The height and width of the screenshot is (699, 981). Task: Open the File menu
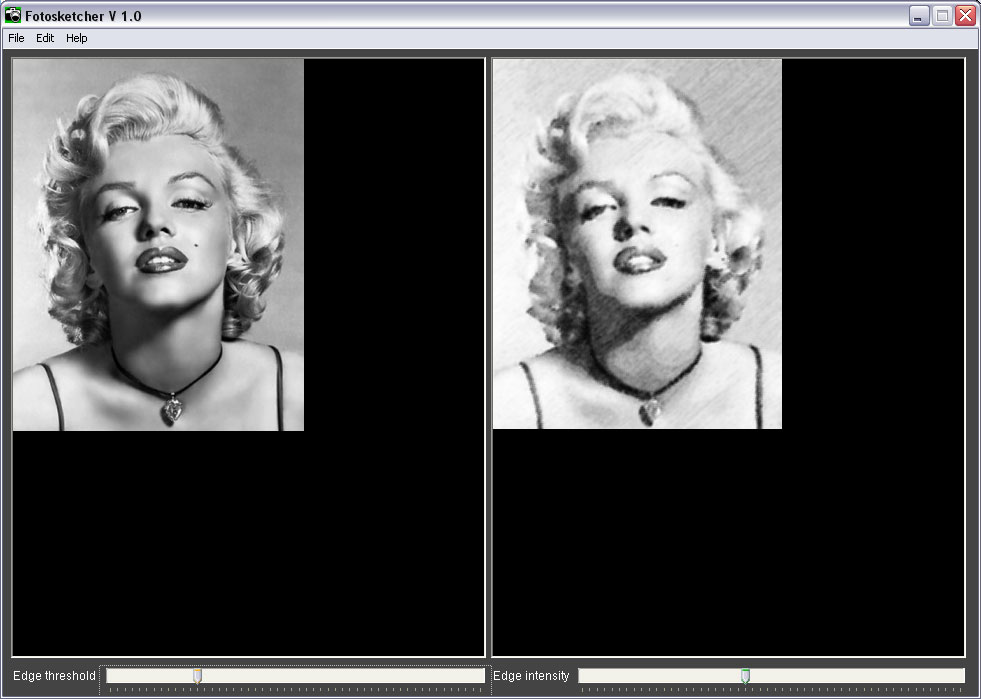coord(16,38)
